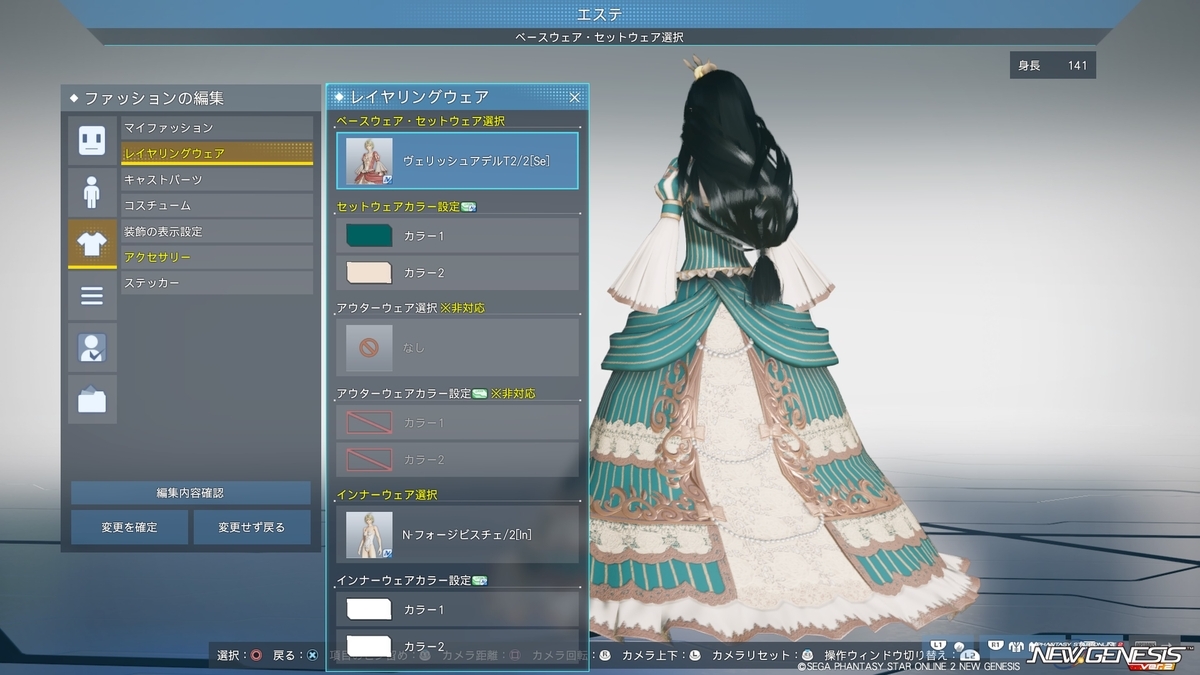Click 編集内容確認 button
Screen dimensions: 1200x675
point(190,493)
